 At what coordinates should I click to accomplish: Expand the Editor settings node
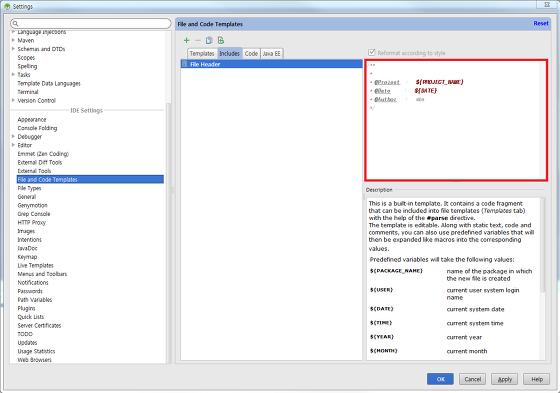coord(13,145)
